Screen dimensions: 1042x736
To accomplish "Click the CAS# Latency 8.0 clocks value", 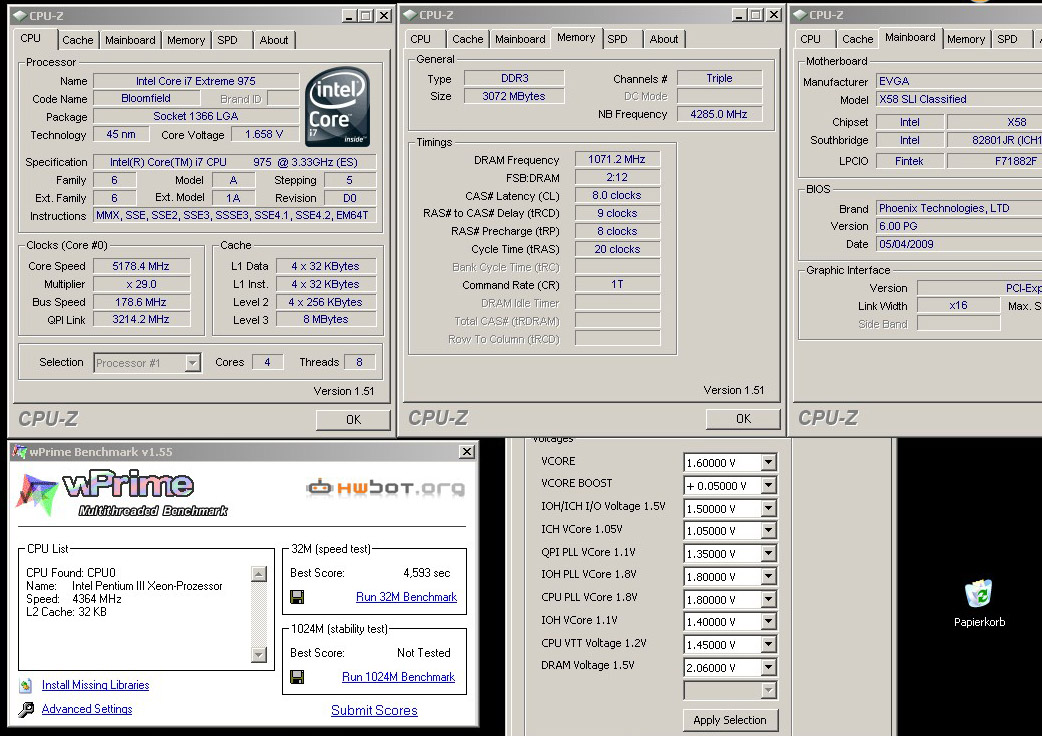I will [x=617, y=195].
